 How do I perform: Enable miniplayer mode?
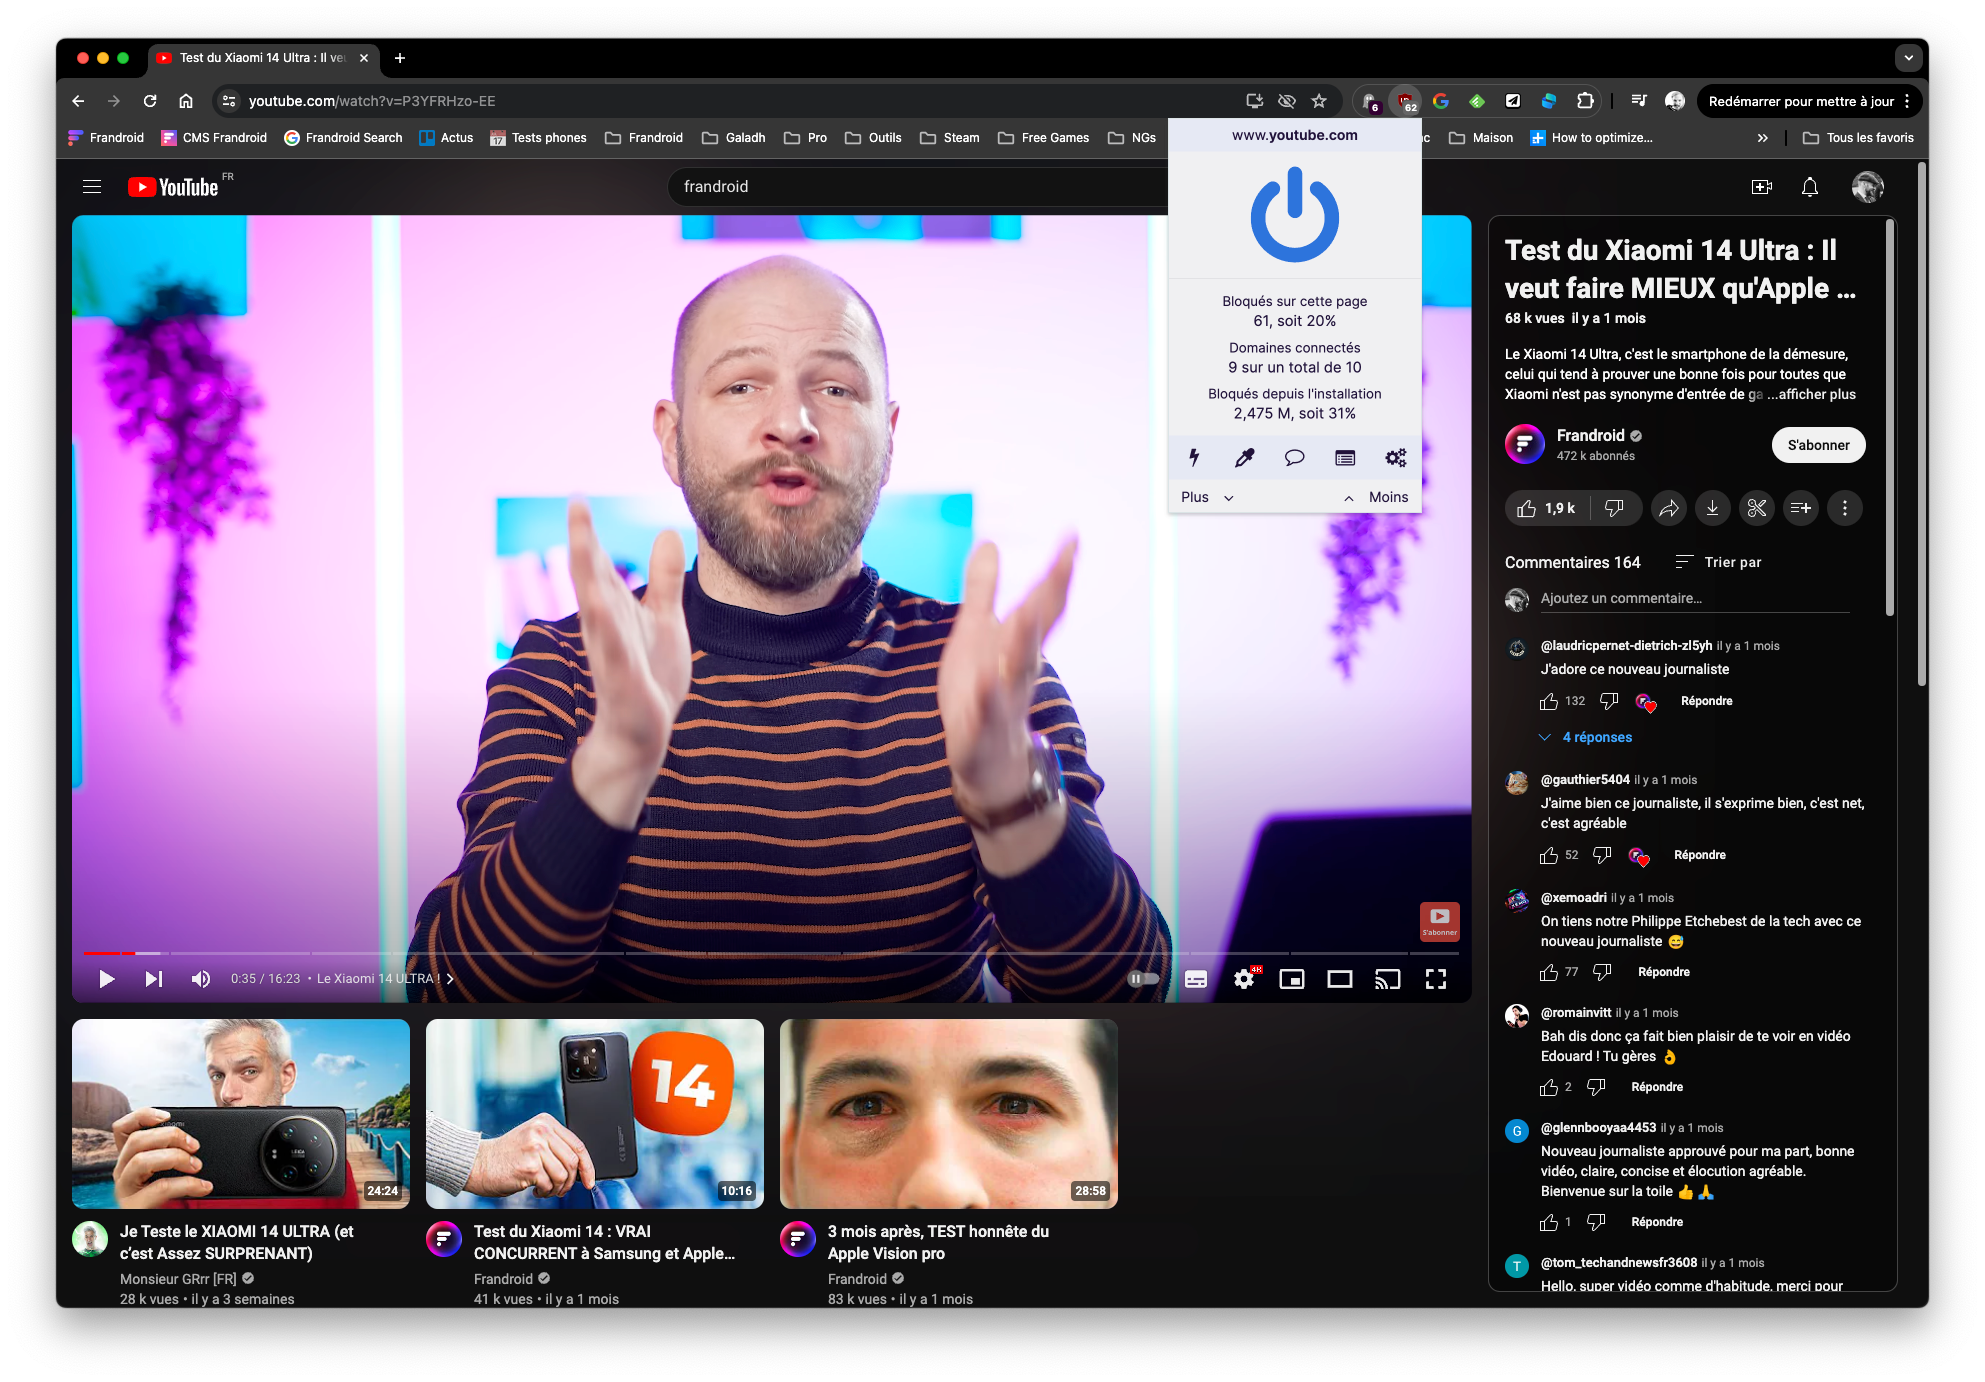pyautogui.click(x=1292, y=979)
